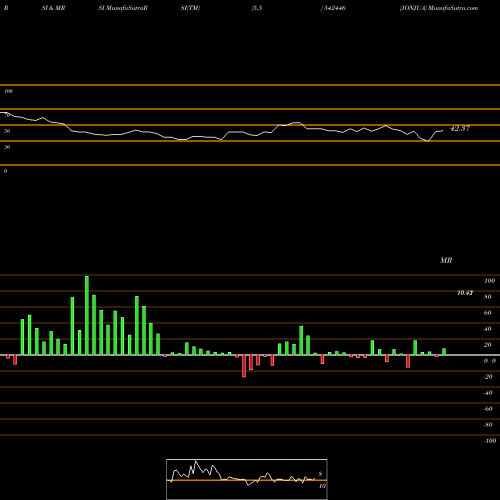The height and width of the screenshot is (500, 500).
Task: Click the RSI value 42.37 label
Action: [460, 128]
